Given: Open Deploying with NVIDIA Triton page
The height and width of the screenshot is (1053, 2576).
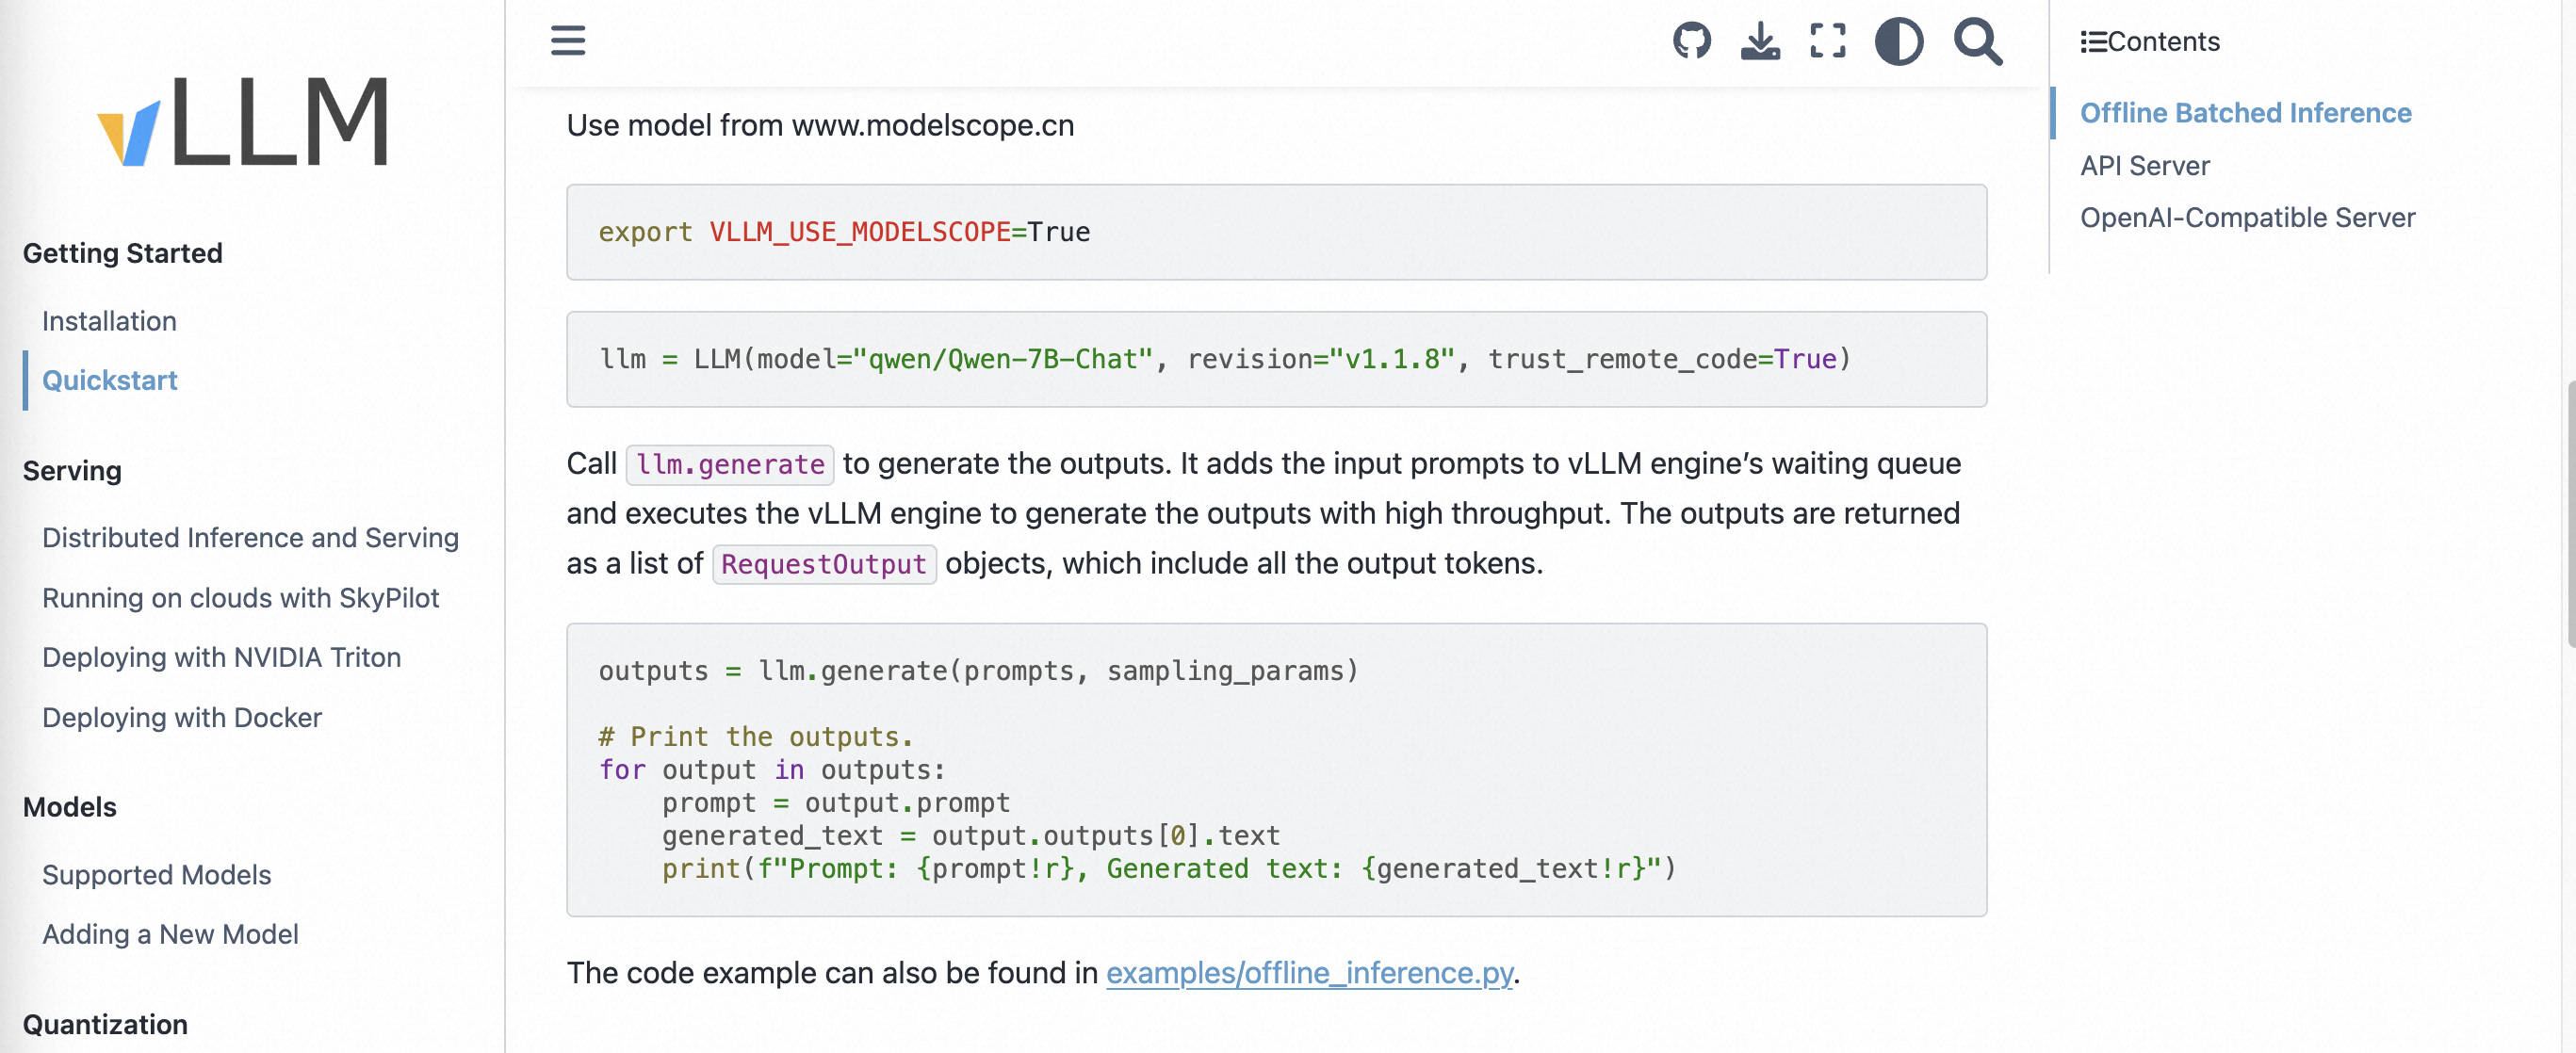Looking at the screenshot, I should (x=221, y=657).
